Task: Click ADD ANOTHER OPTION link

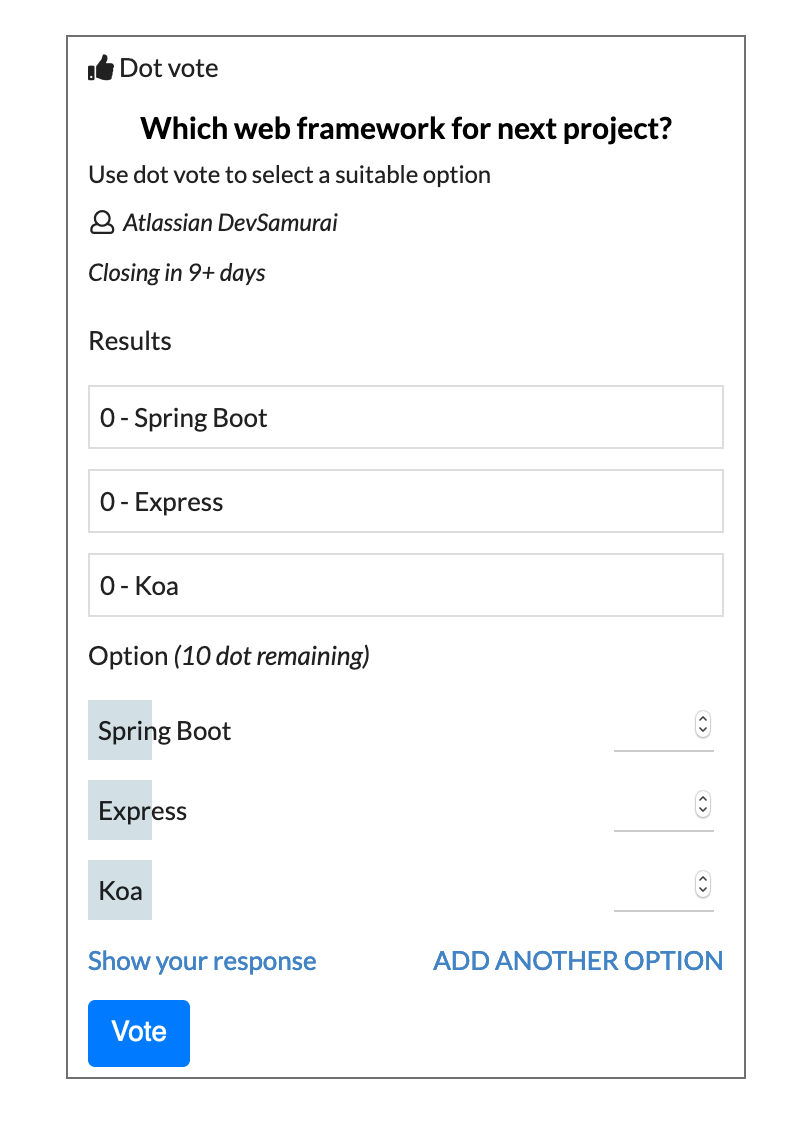Action: coord(578,961)
